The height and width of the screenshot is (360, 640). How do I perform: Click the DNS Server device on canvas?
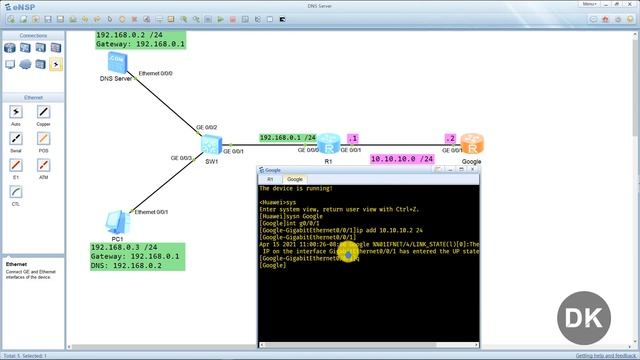[117, 63]
